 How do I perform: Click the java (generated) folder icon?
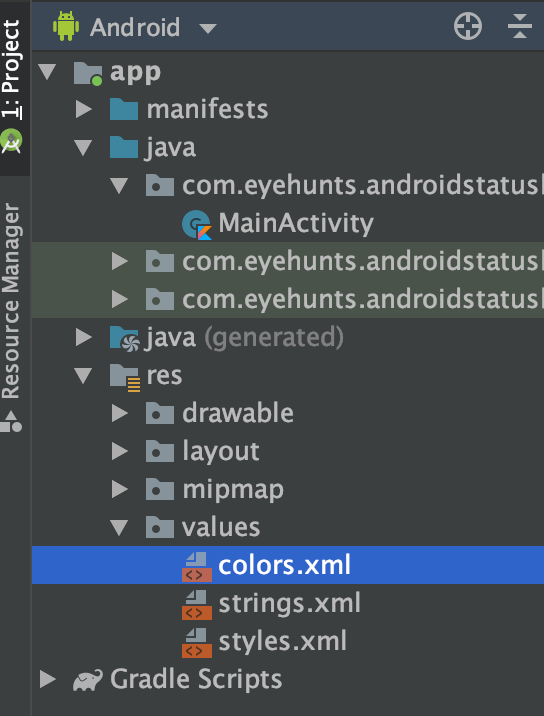[x=124, y=338]
